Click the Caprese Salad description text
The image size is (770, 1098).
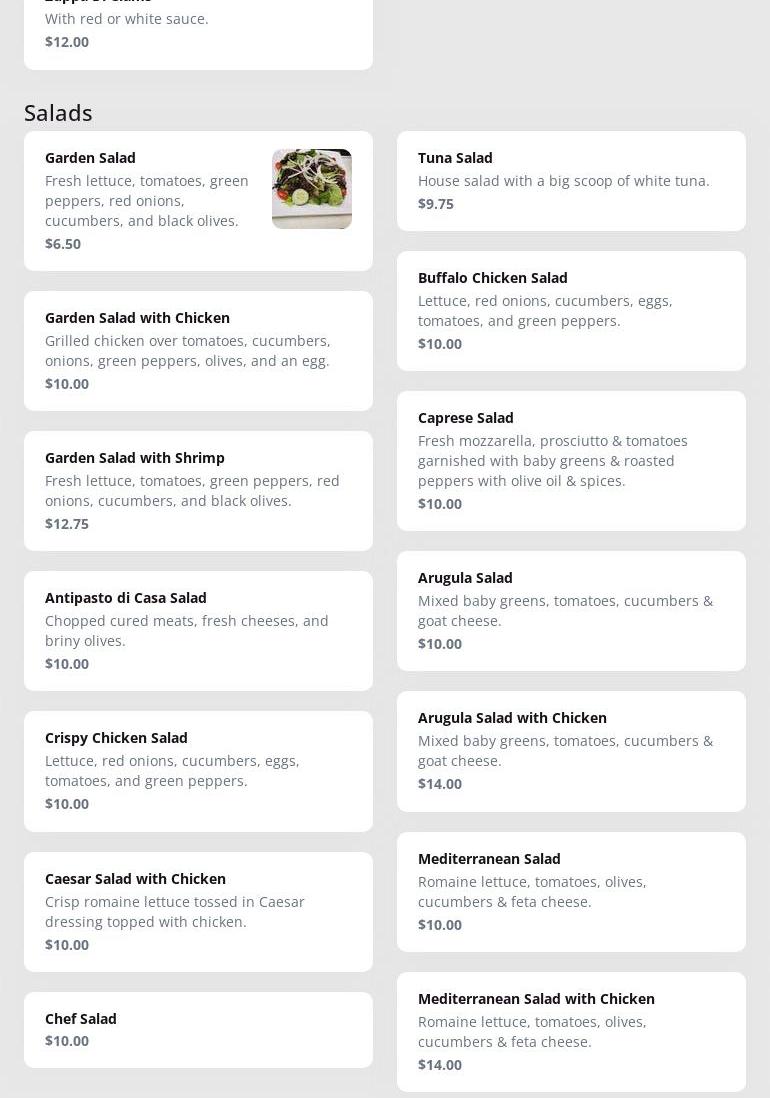coord(553,461)
